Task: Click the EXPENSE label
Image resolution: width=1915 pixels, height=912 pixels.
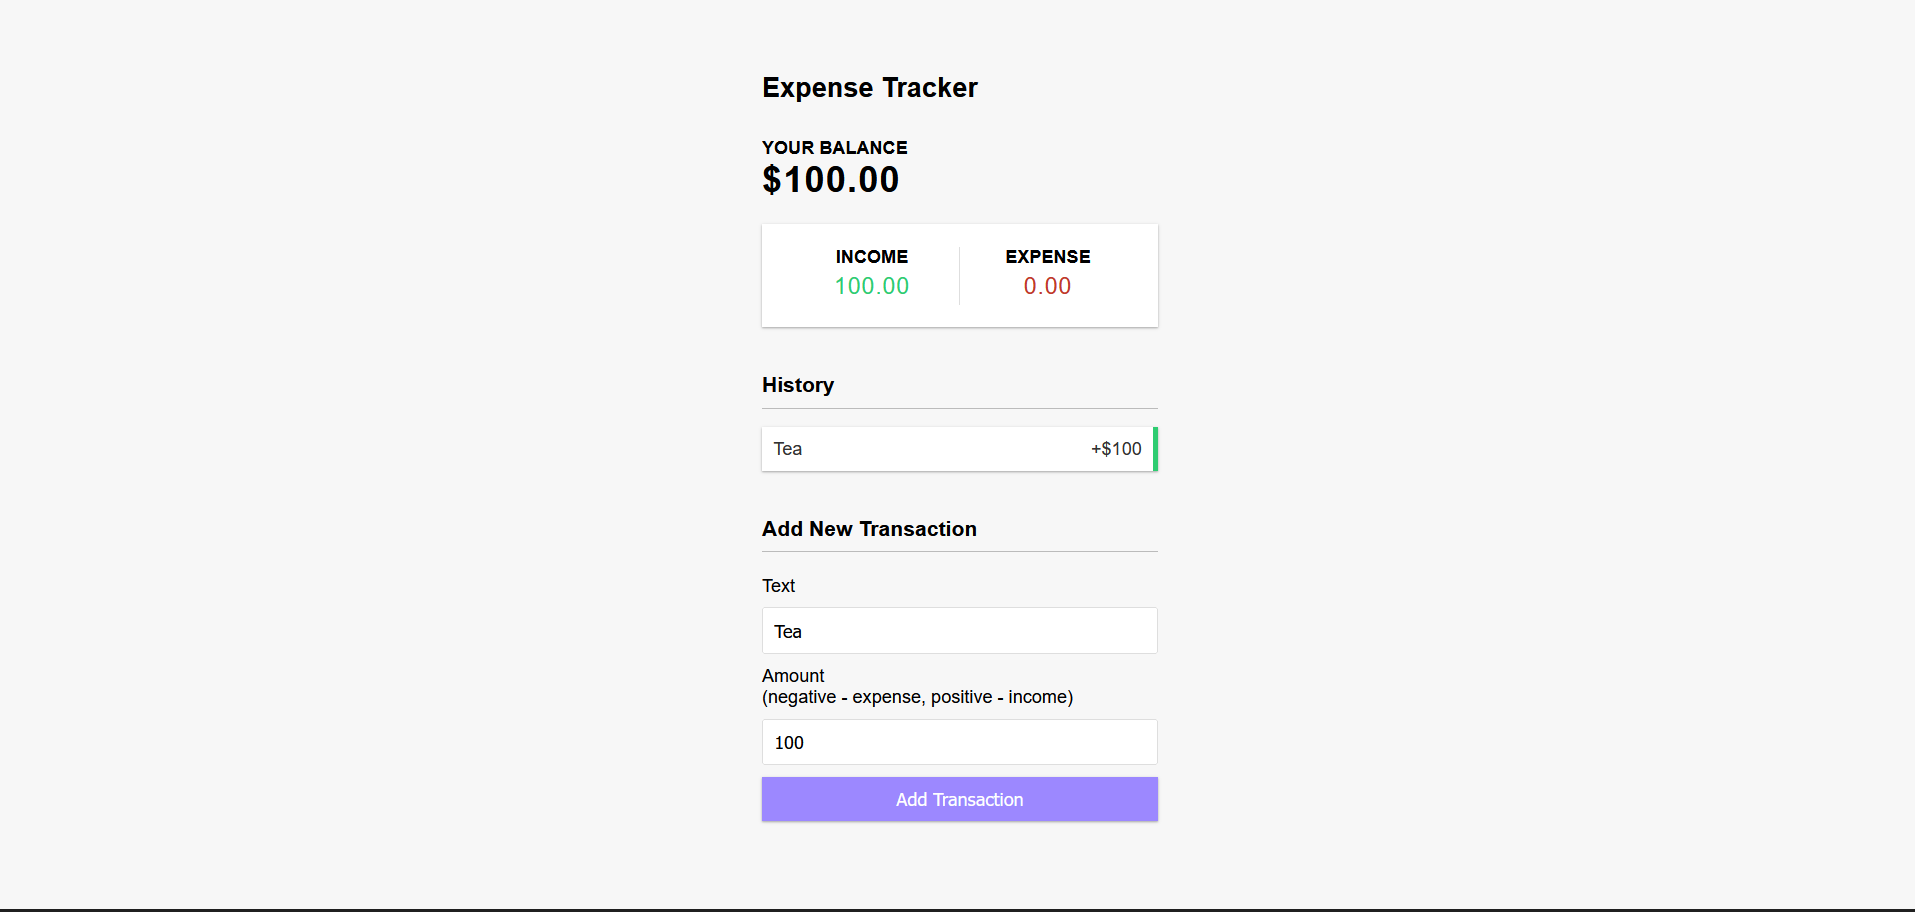Action: pyautogui.click(x=1047, y=257)
